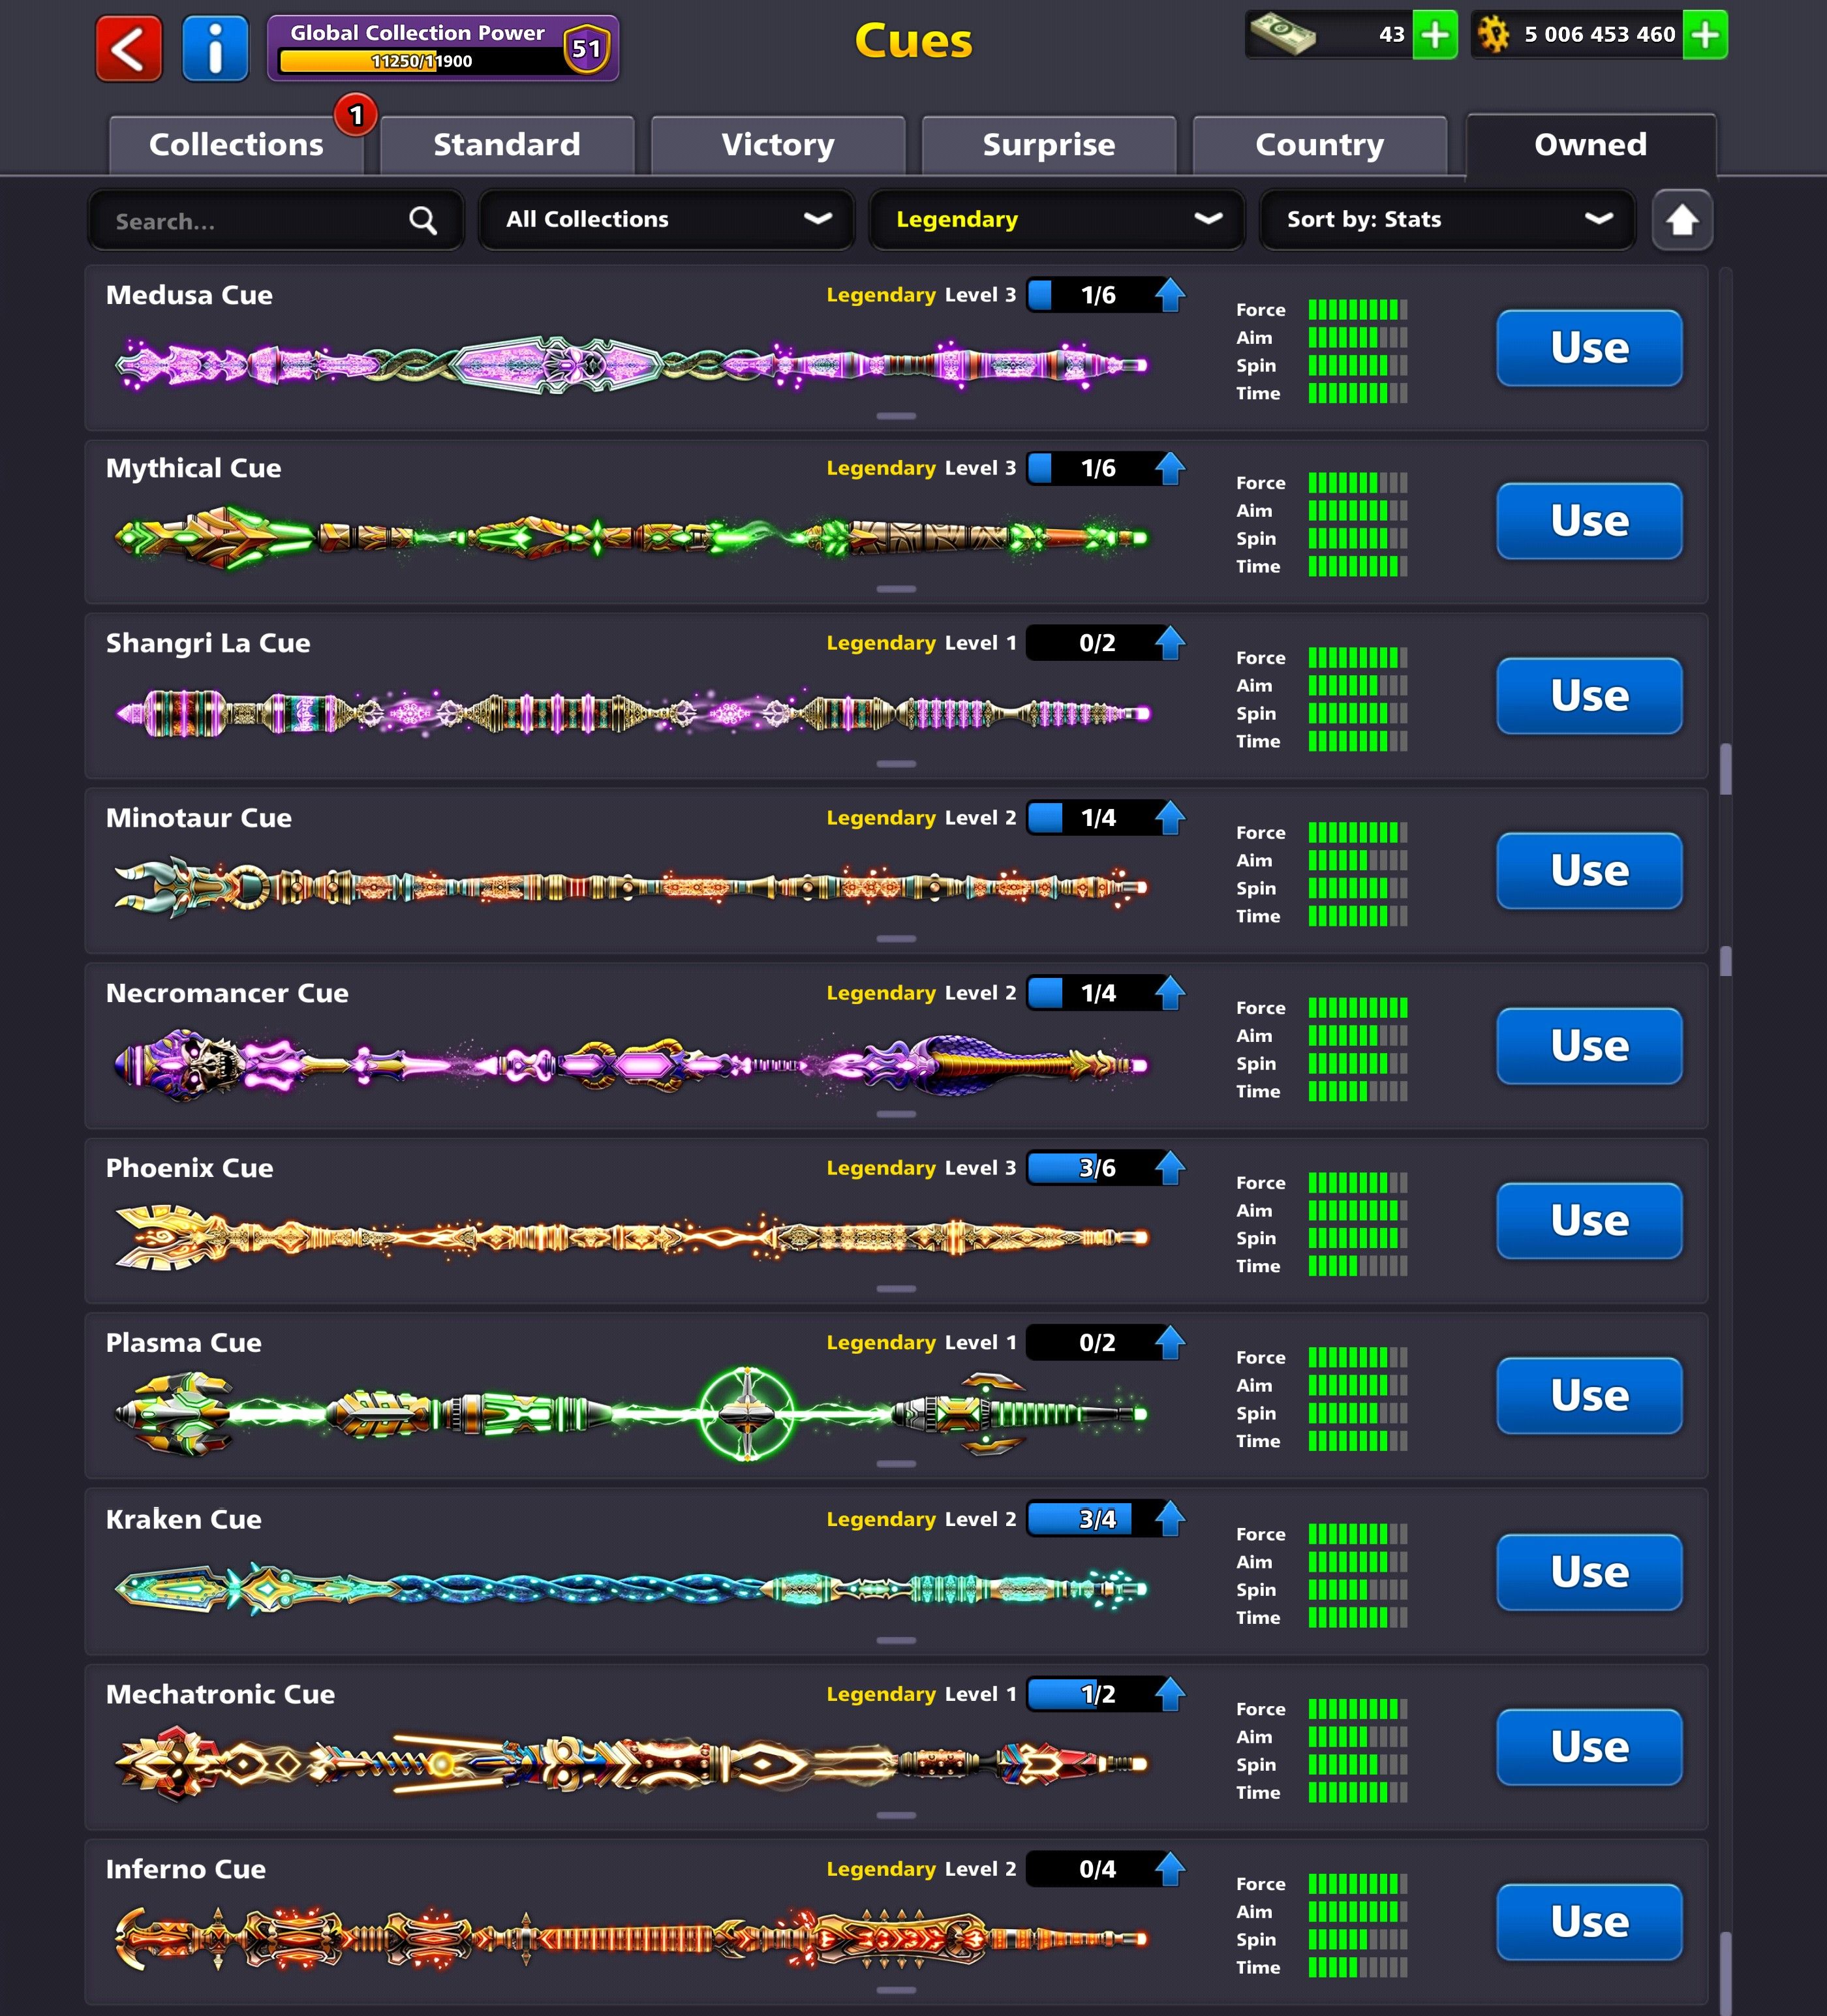Image resolution: width=1827 pixels, height=2016 pixels.
Task: Tap the green plus next to coins
Action: click(1705, 35)
